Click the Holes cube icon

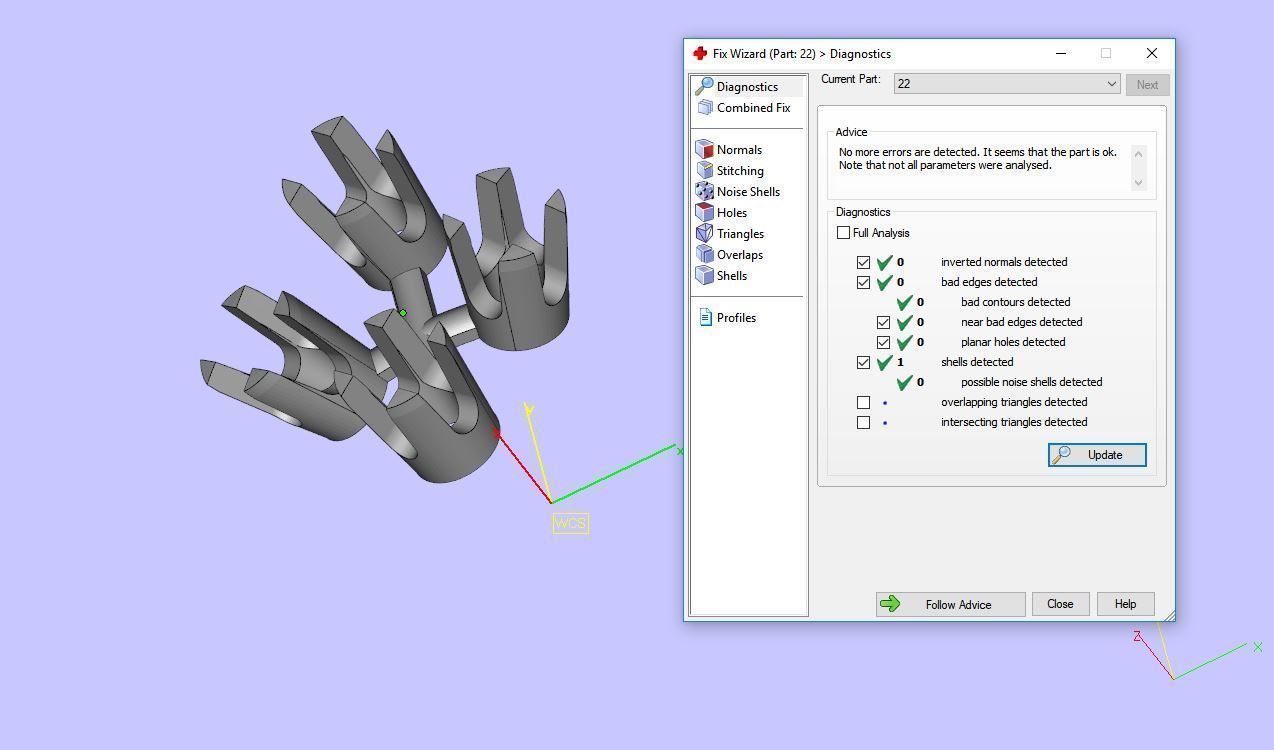click(x=704, y=213)
